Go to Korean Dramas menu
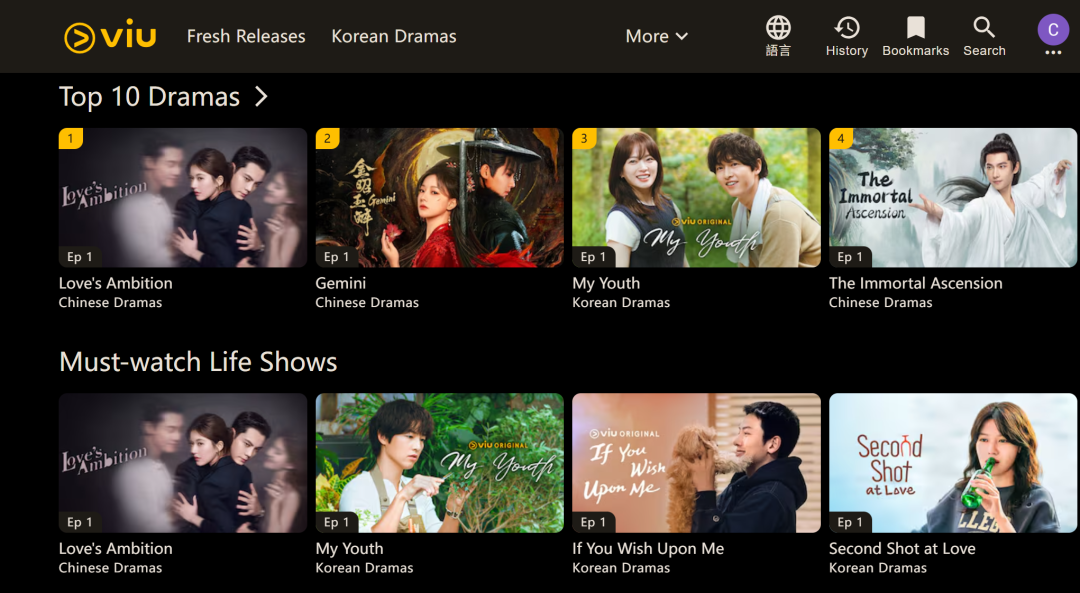Viewport: 1080px width, 593px height. click(394, 37)
